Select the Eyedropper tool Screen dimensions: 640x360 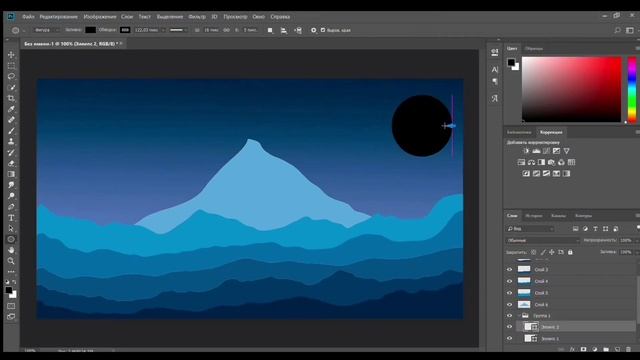coord(11,109)
